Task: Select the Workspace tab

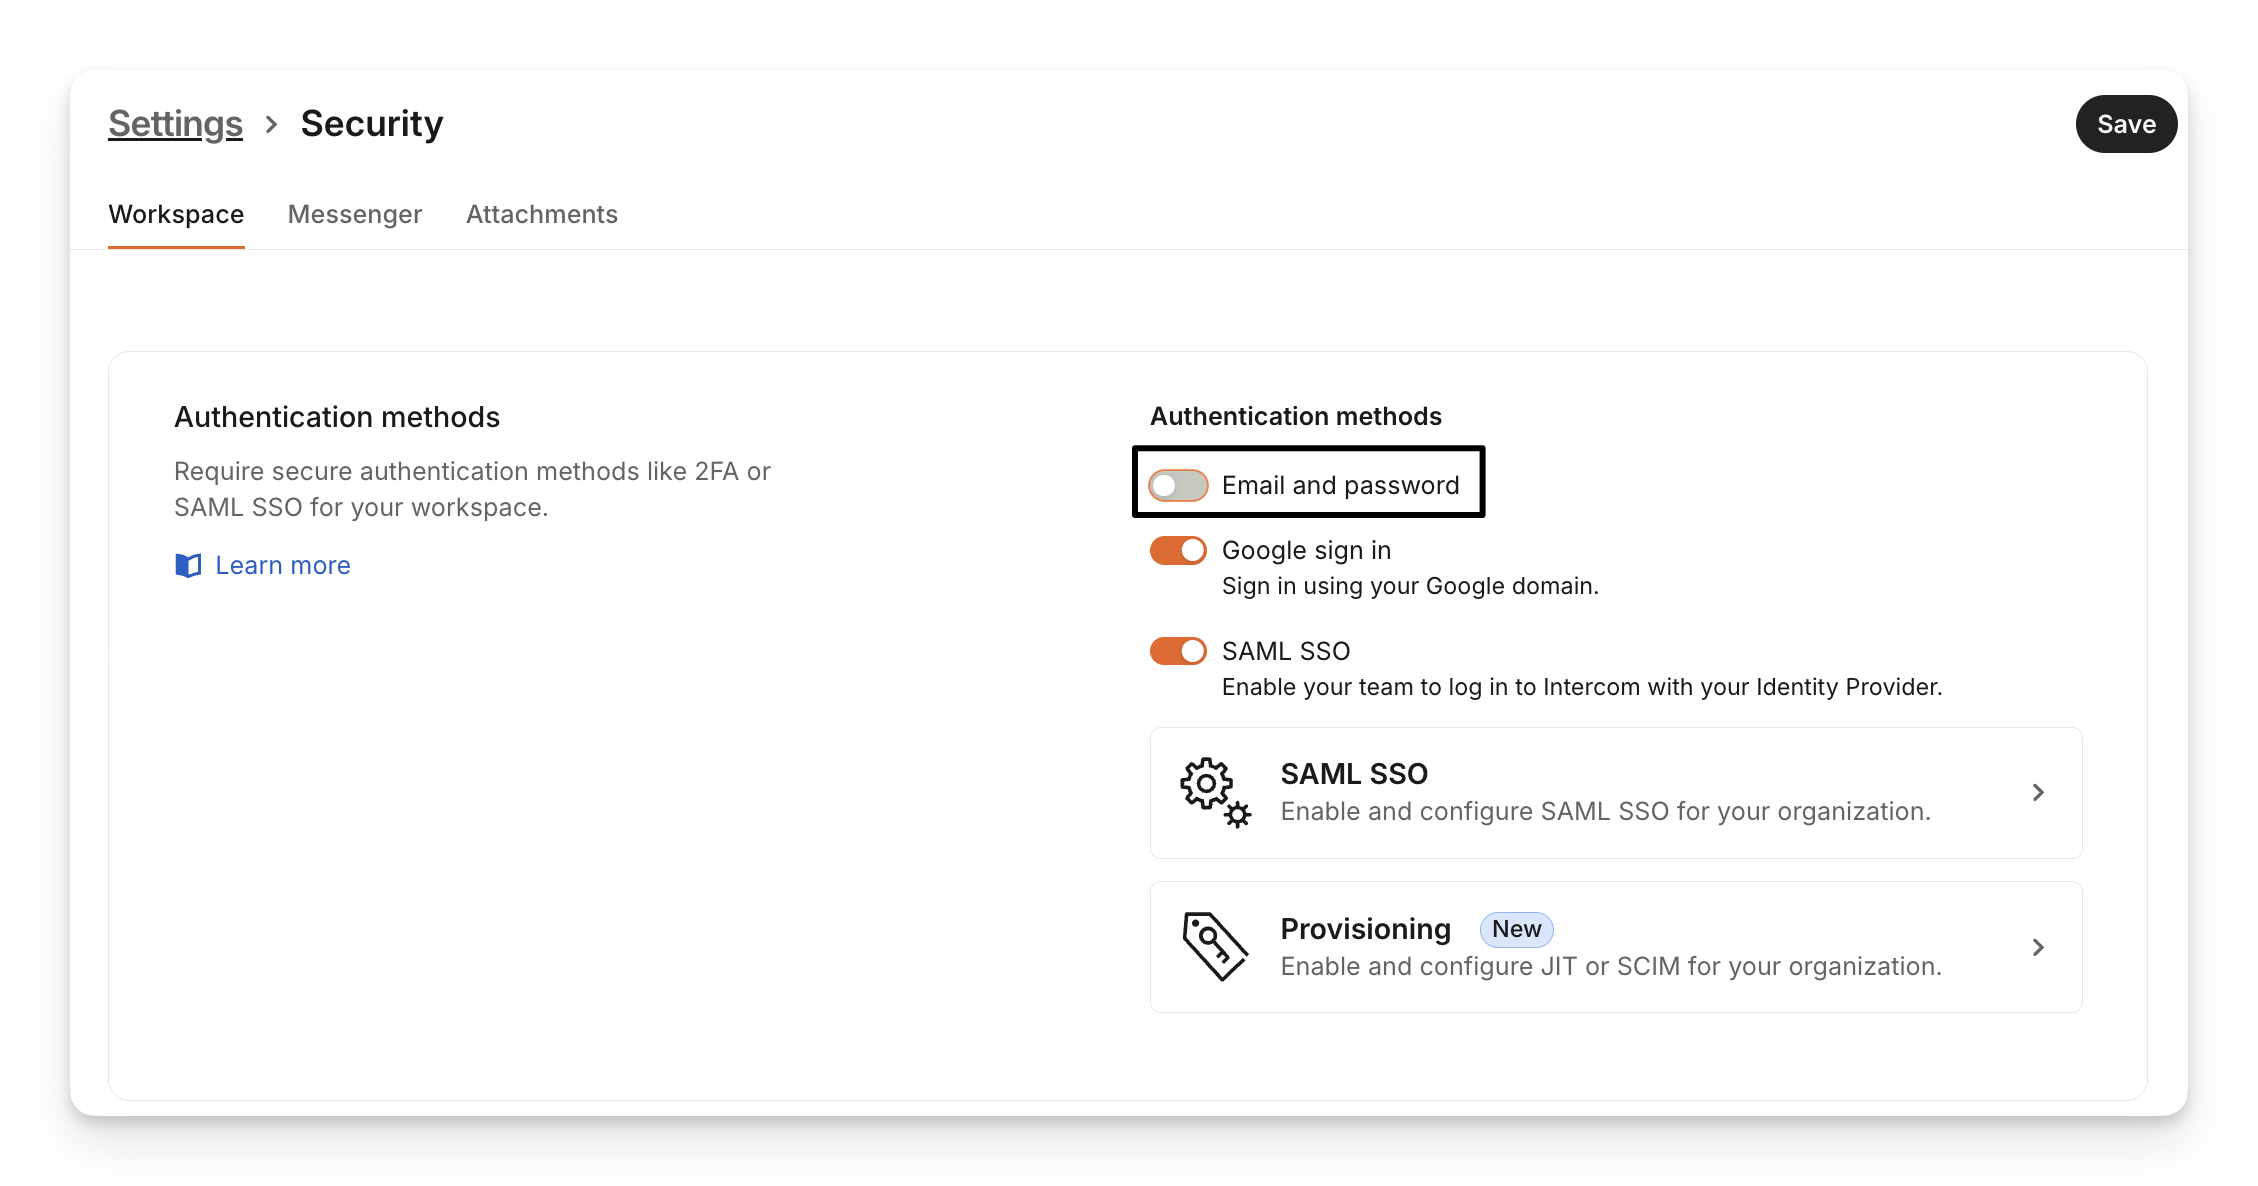Action: (176, 215)
